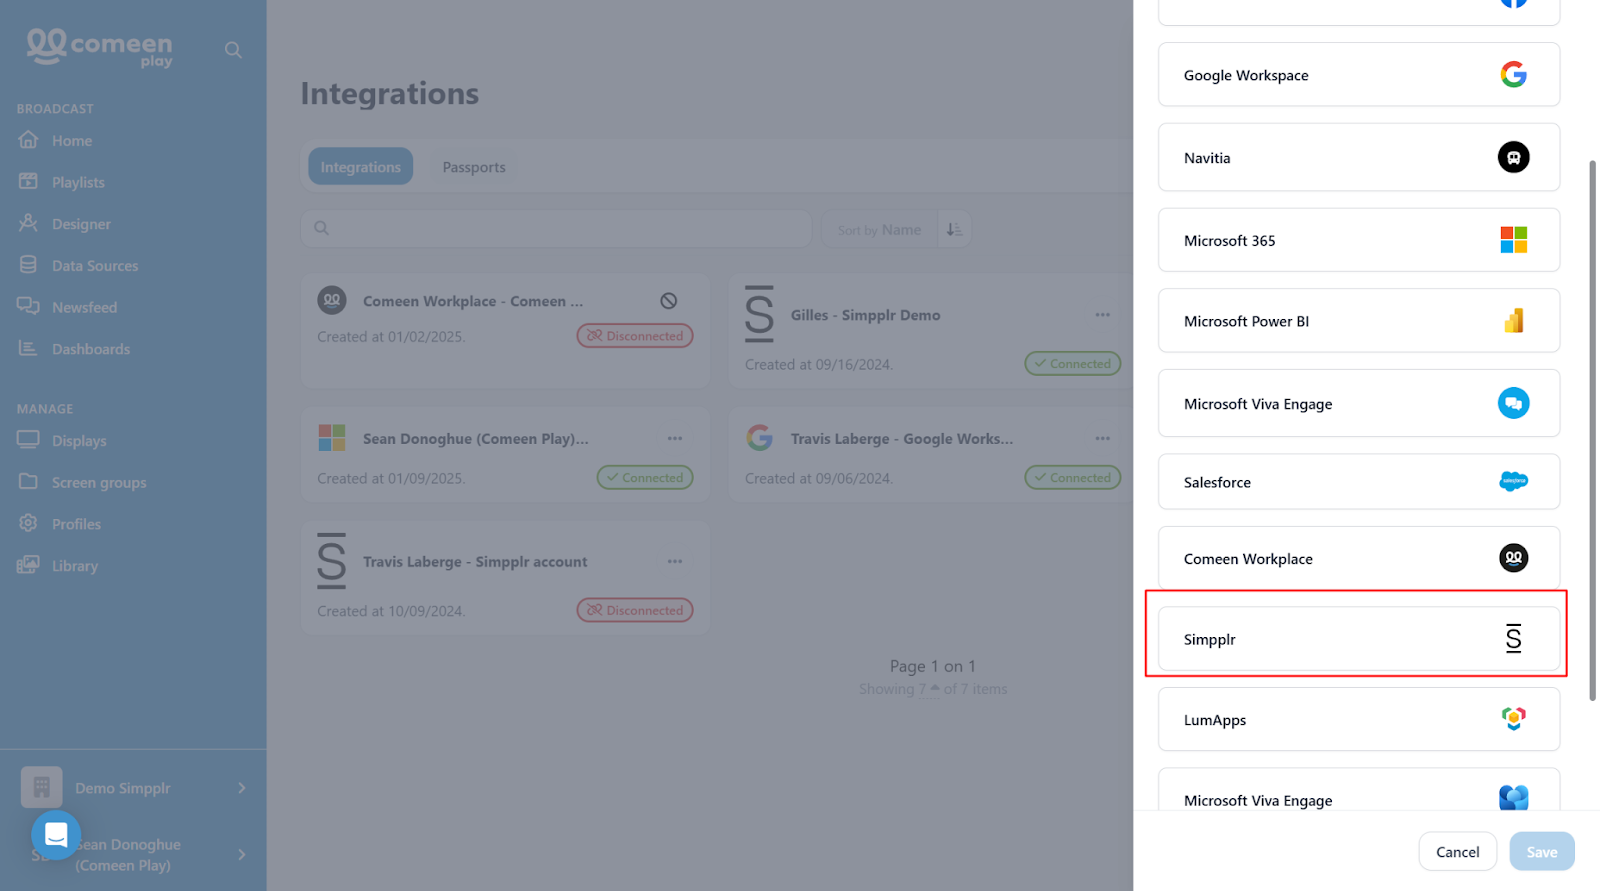Open Screen groups in the sidebar
This screenshot has width=1600, height=891.
coord(99,482)
